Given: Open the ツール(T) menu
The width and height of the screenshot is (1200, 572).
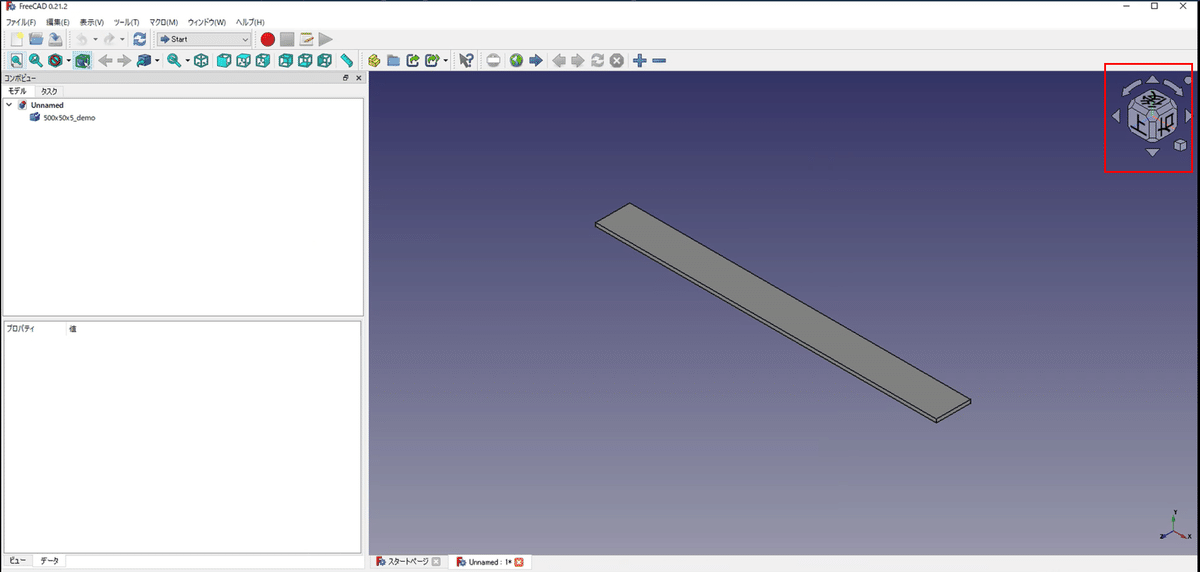Looking at the screenshot, I should coord(127,22).
